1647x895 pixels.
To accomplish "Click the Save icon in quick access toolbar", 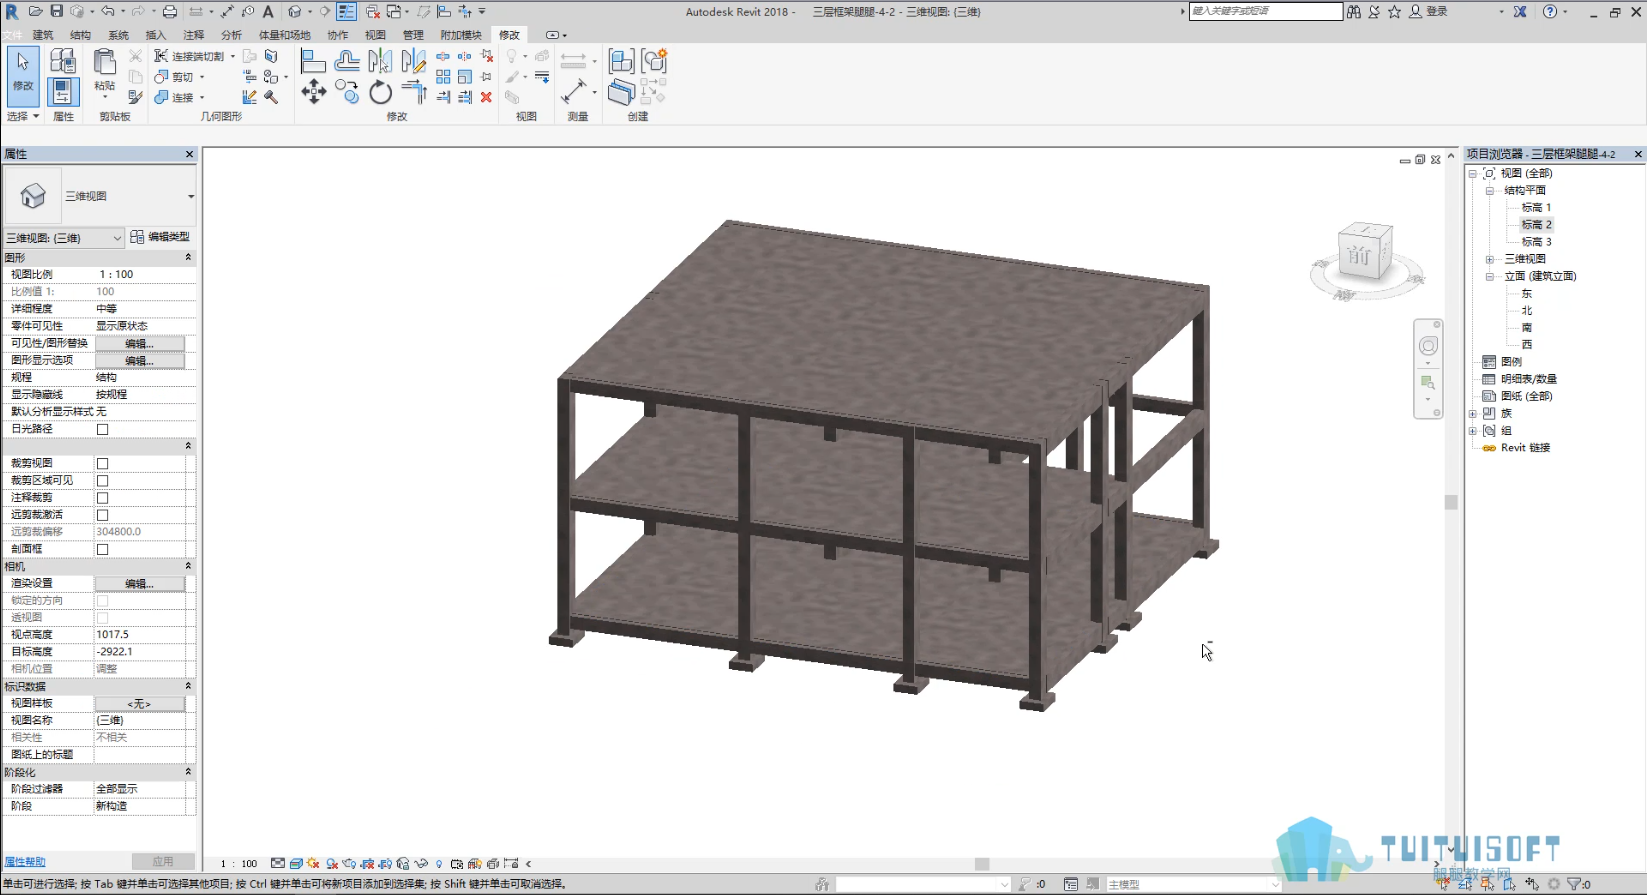I will 56,11.
